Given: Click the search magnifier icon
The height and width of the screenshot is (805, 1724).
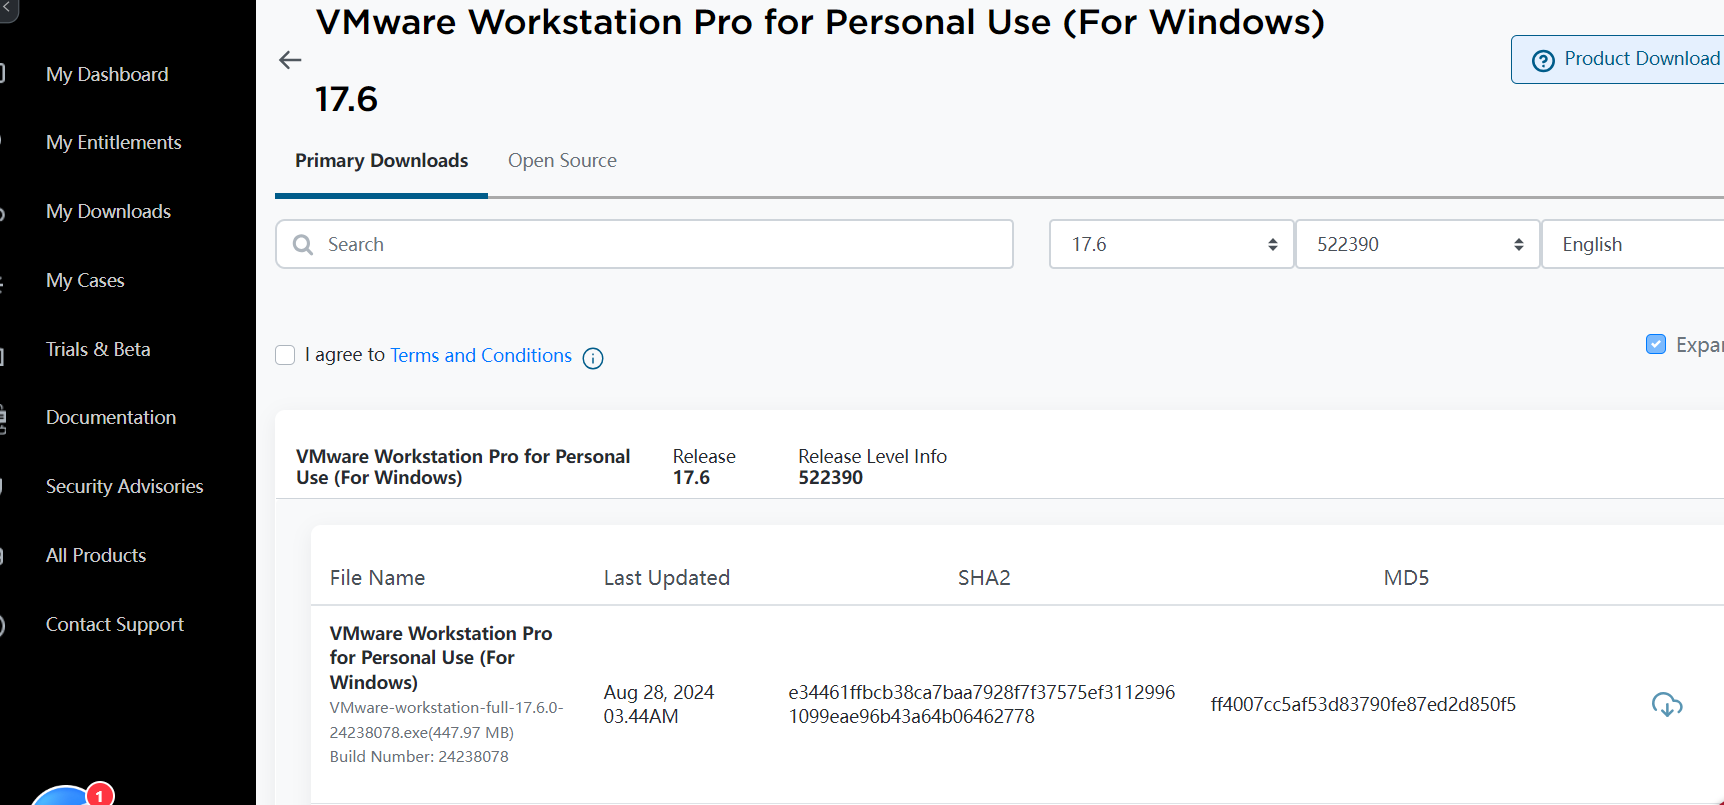Looking at the screenshot, I should click(x=303, y=245).
